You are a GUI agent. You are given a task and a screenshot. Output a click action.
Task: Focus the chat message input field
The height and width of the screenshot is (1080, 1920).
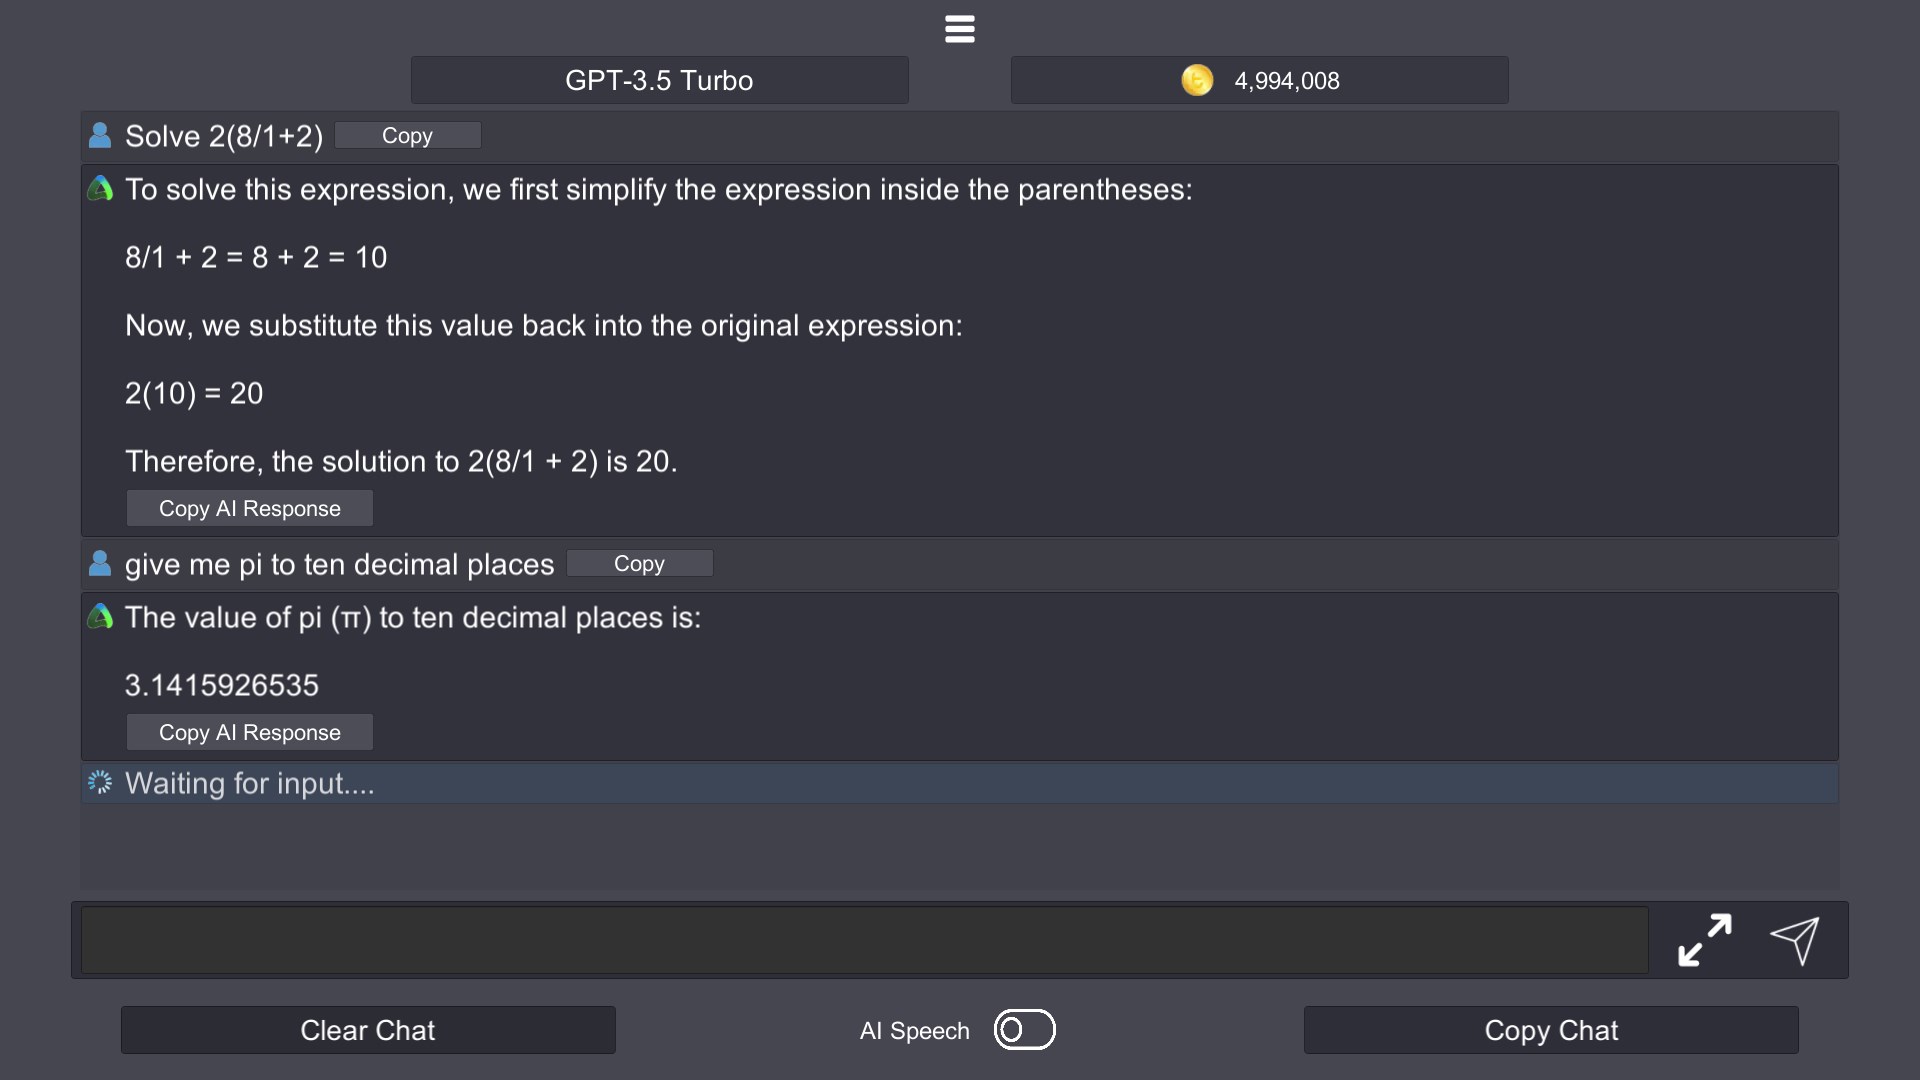[x=864, y=940]
